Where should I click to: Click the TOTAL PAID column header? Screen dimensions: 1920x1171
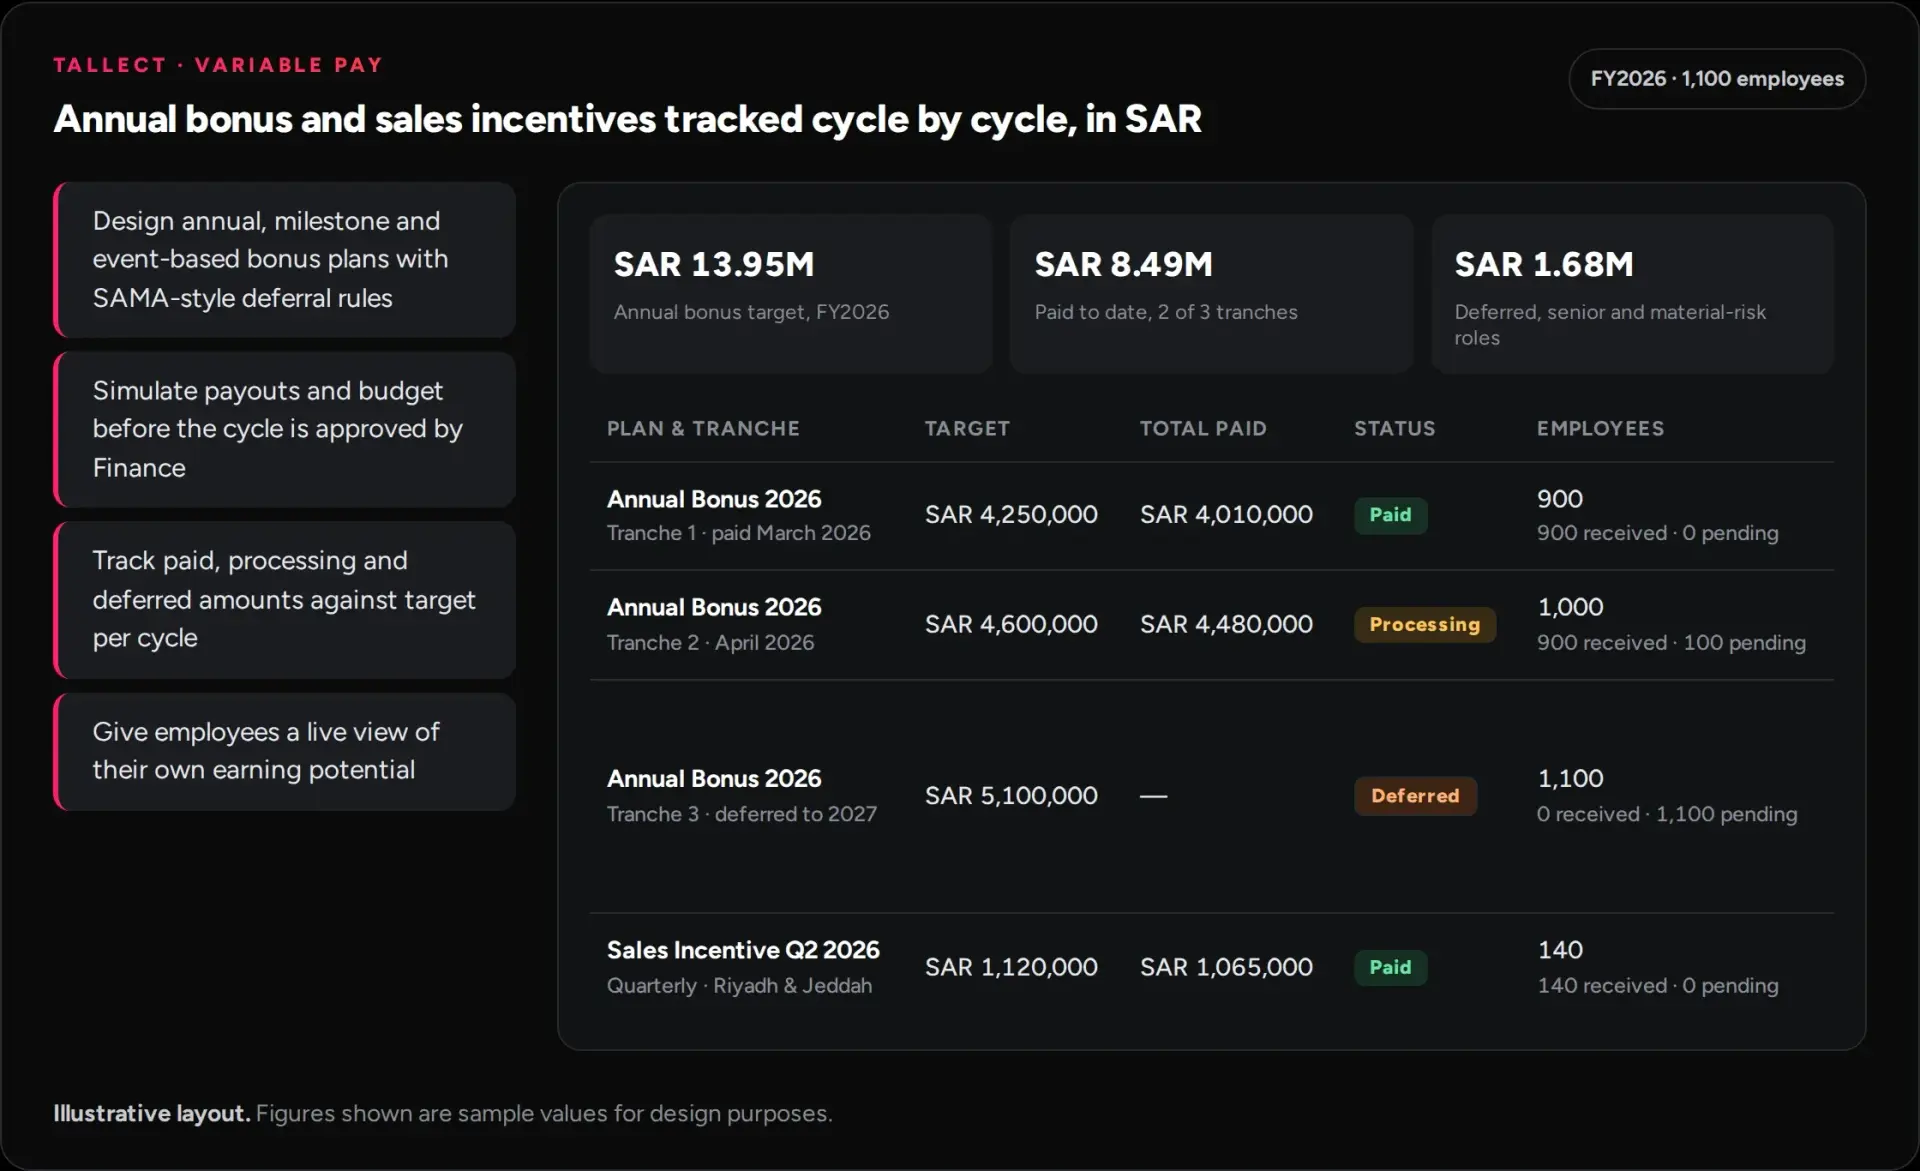[1203, 428]
